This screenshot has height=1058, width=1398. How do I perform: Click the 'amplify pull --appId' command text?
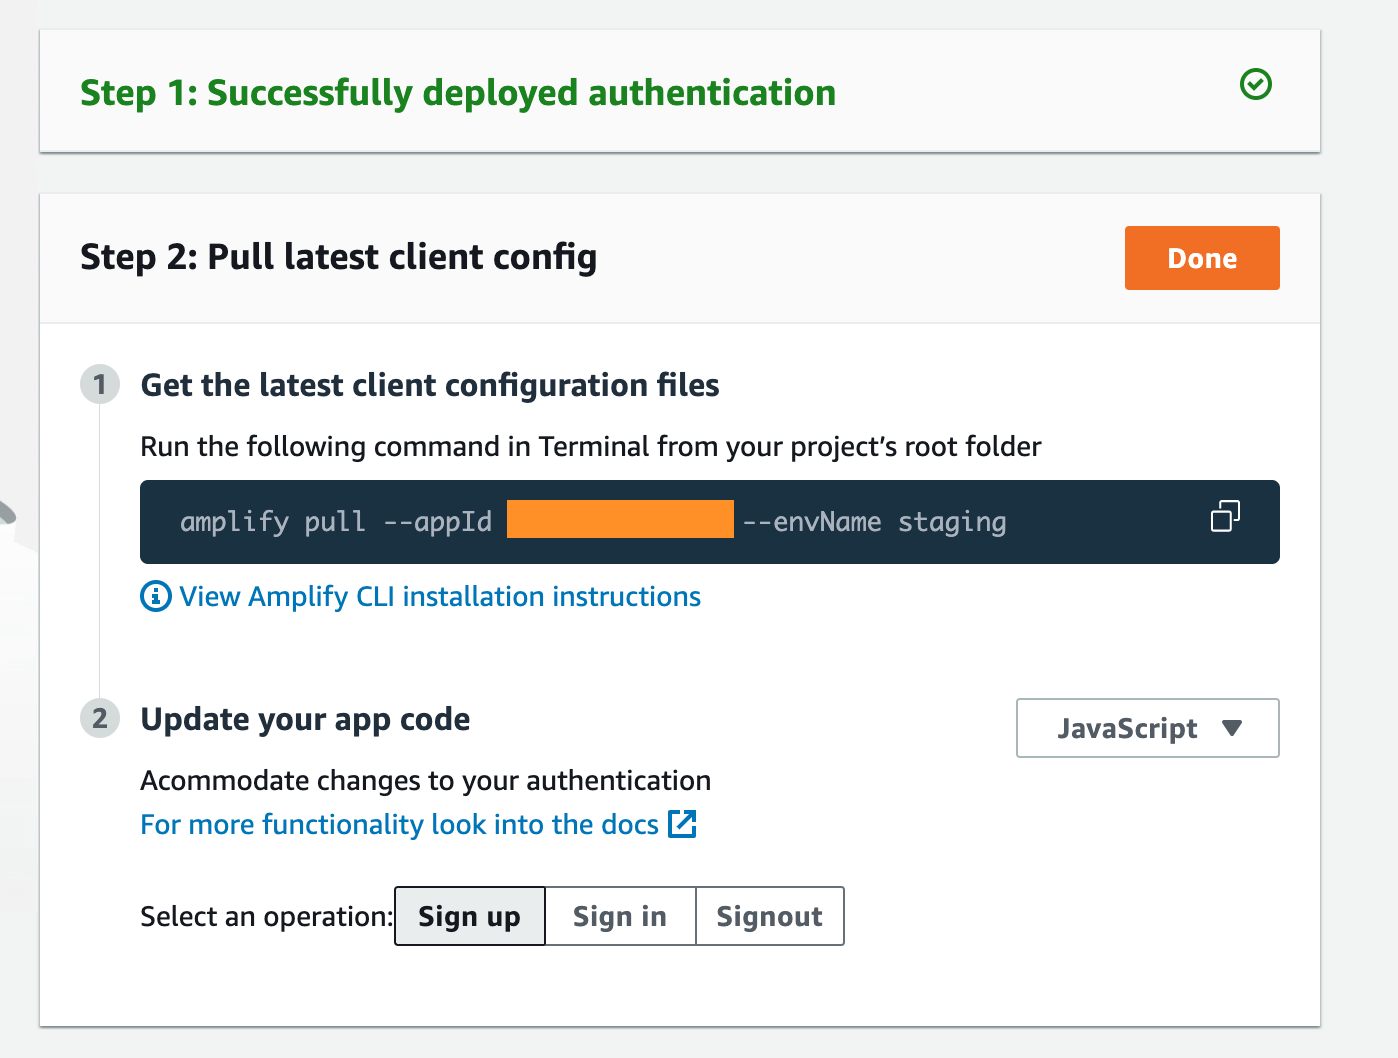point(336,522)
